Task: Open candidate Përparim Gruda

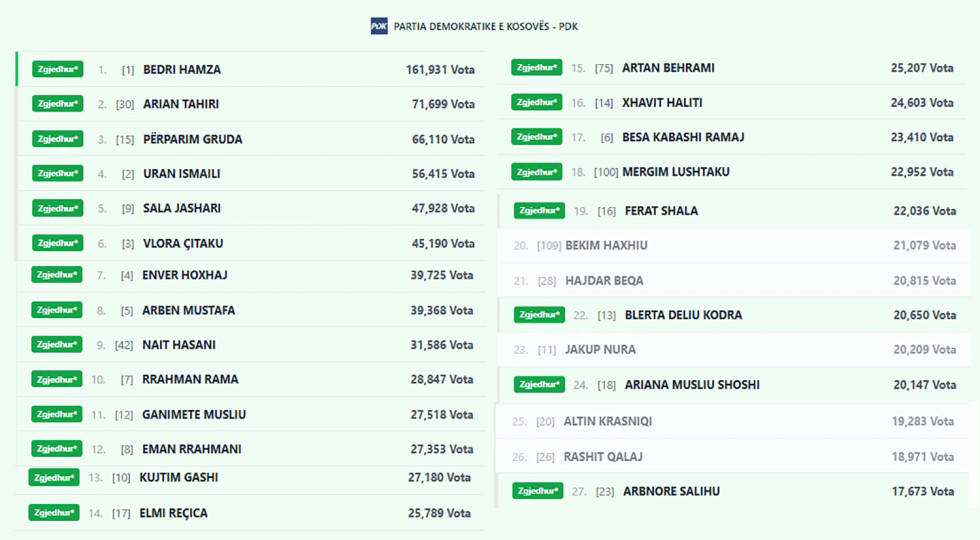Action: pyautogui.click(x=193, y=139)
